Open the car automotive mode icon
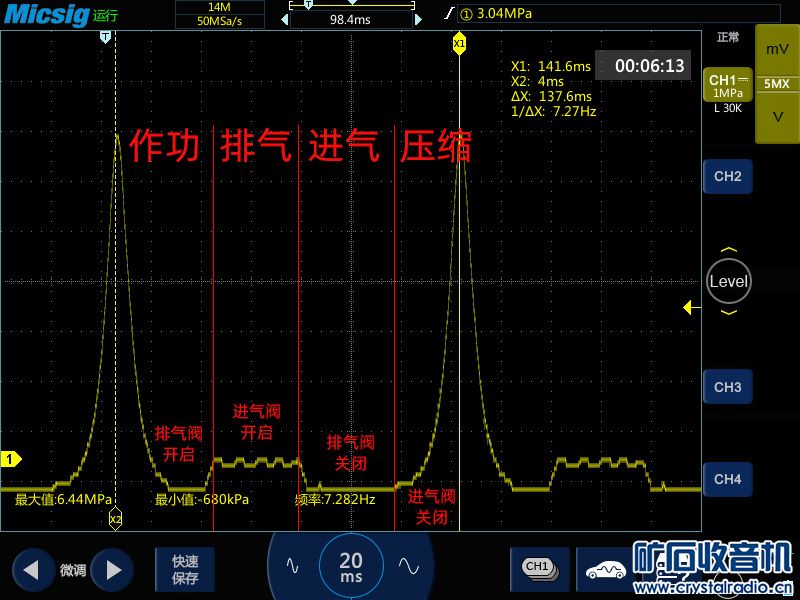The width and height of the screenshot is (800, 600). (x=605, y=569)
